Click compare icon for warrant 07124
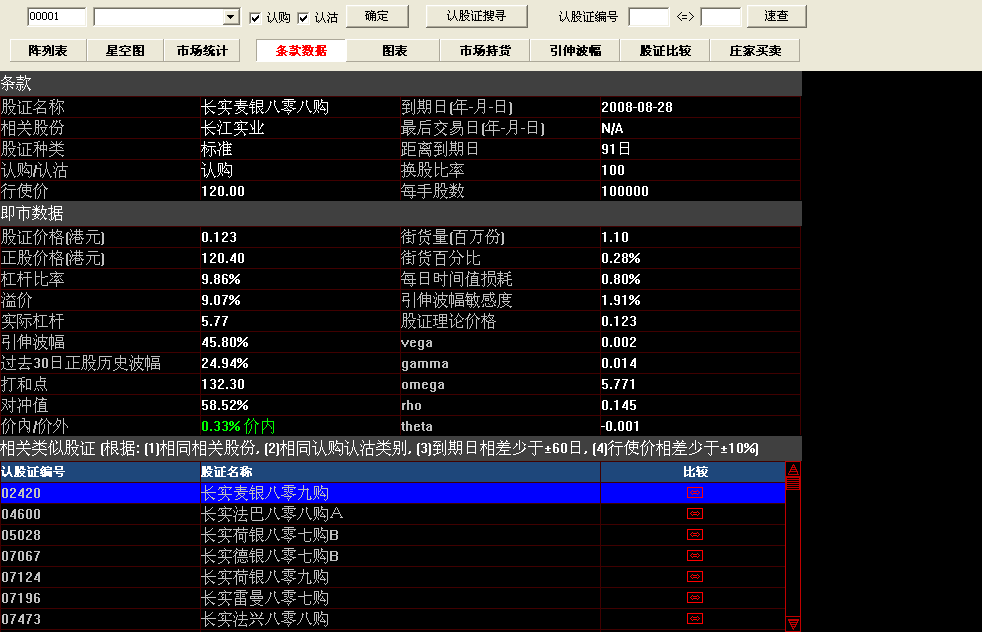 click(x=695, y=577)
